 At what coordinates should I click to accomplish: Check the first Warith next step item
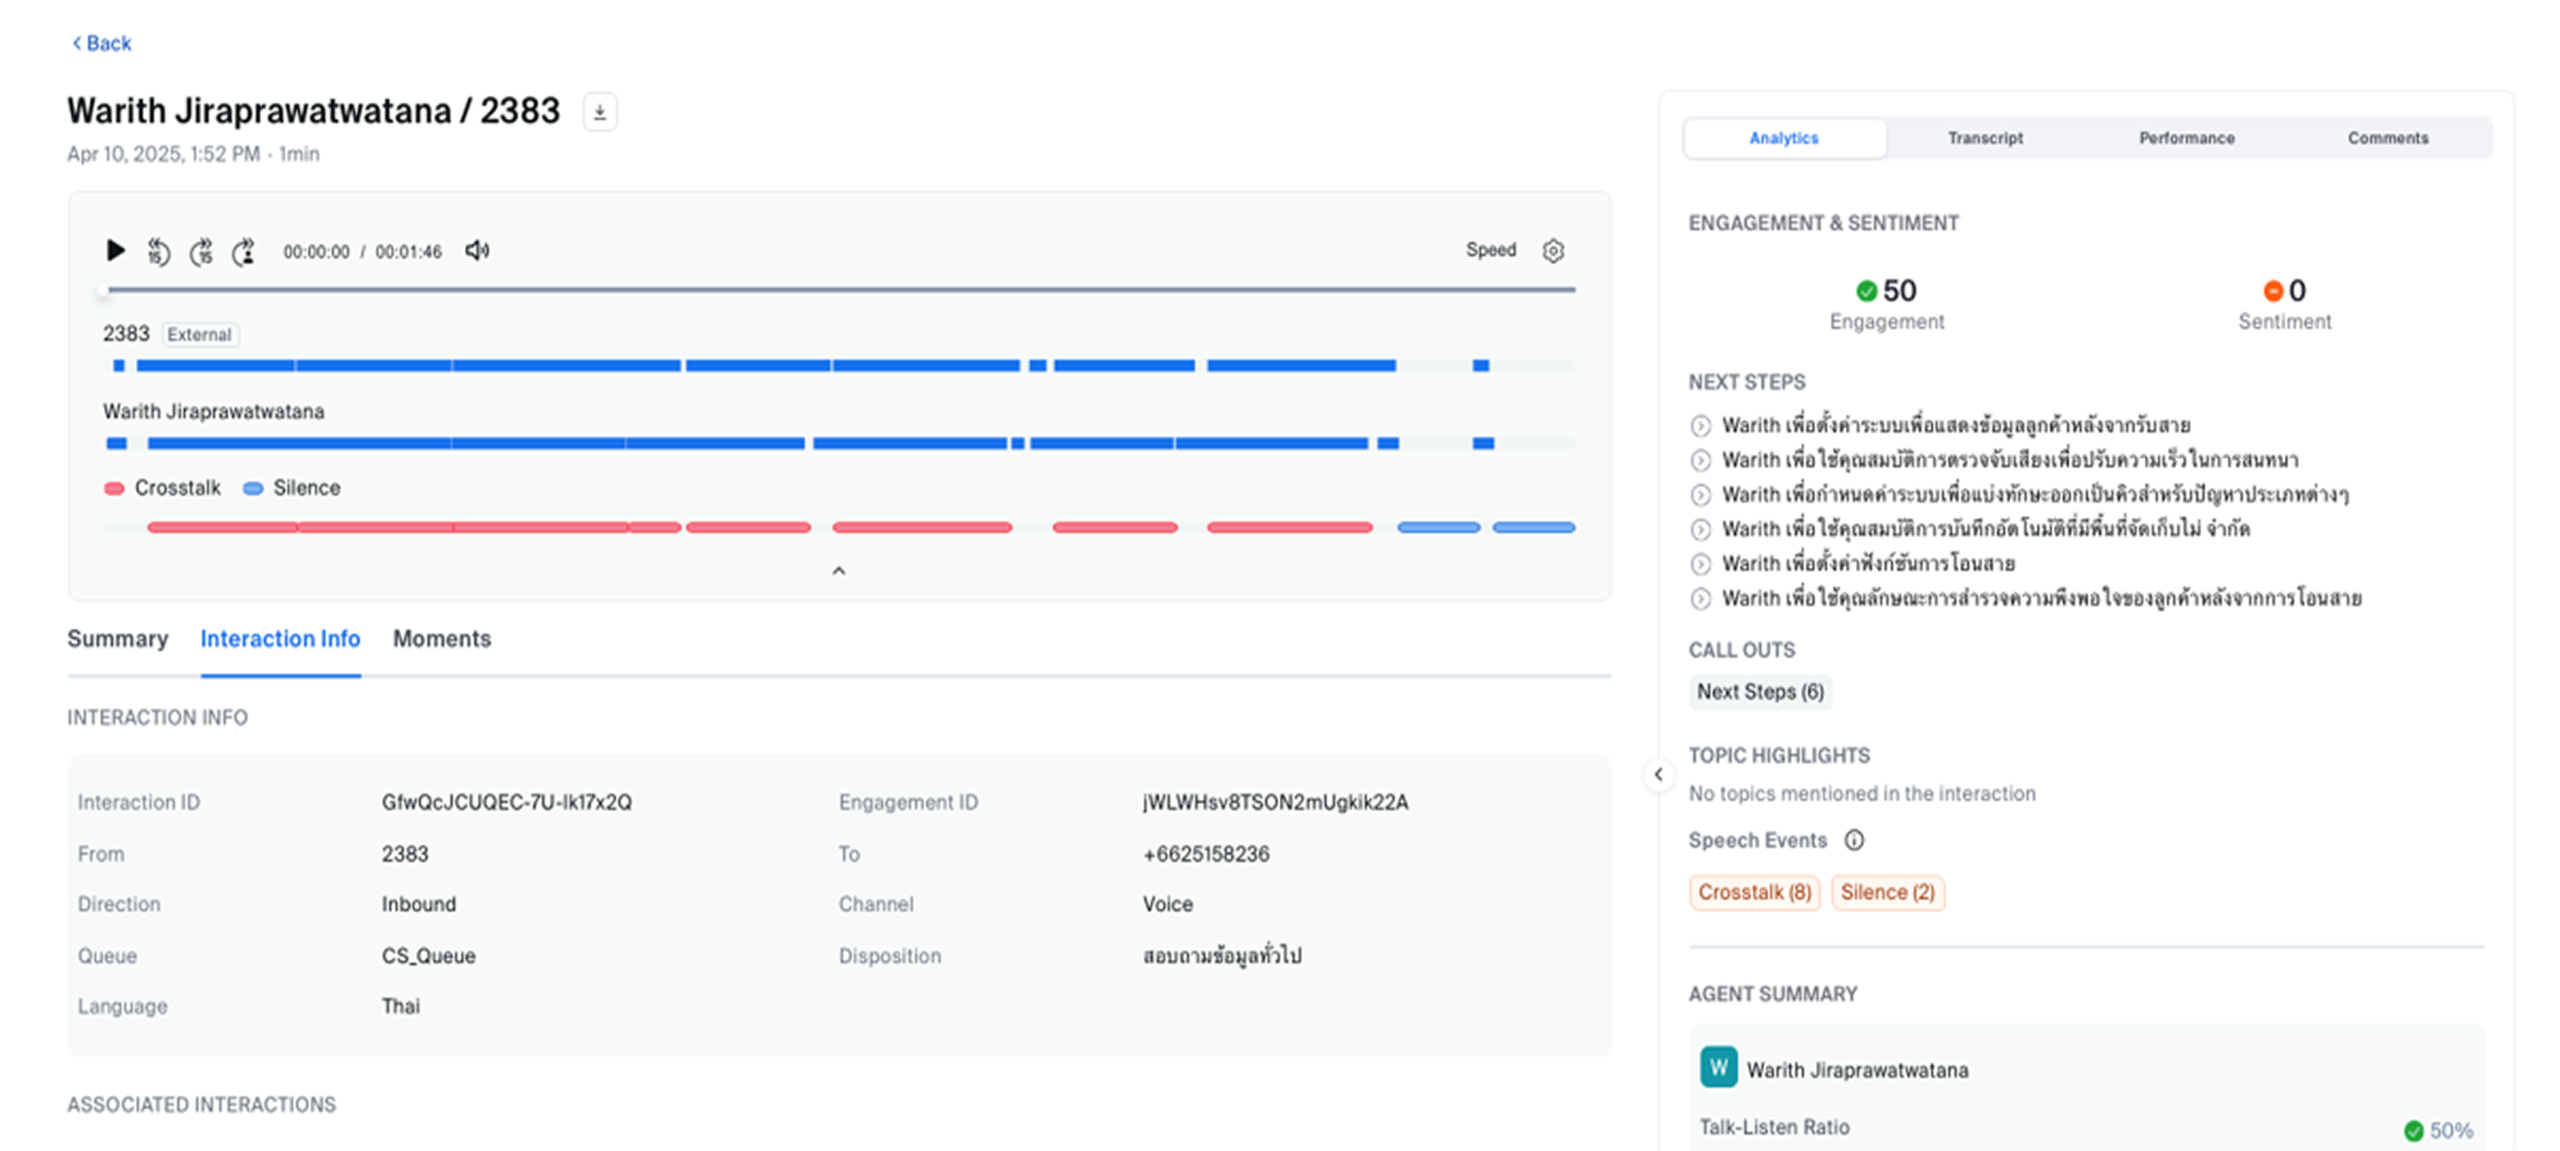tap(1700, 426)
